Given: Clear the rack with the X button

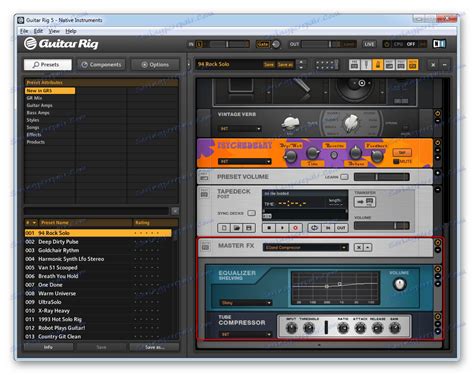Looking at the screenshot, I should 433,65.
